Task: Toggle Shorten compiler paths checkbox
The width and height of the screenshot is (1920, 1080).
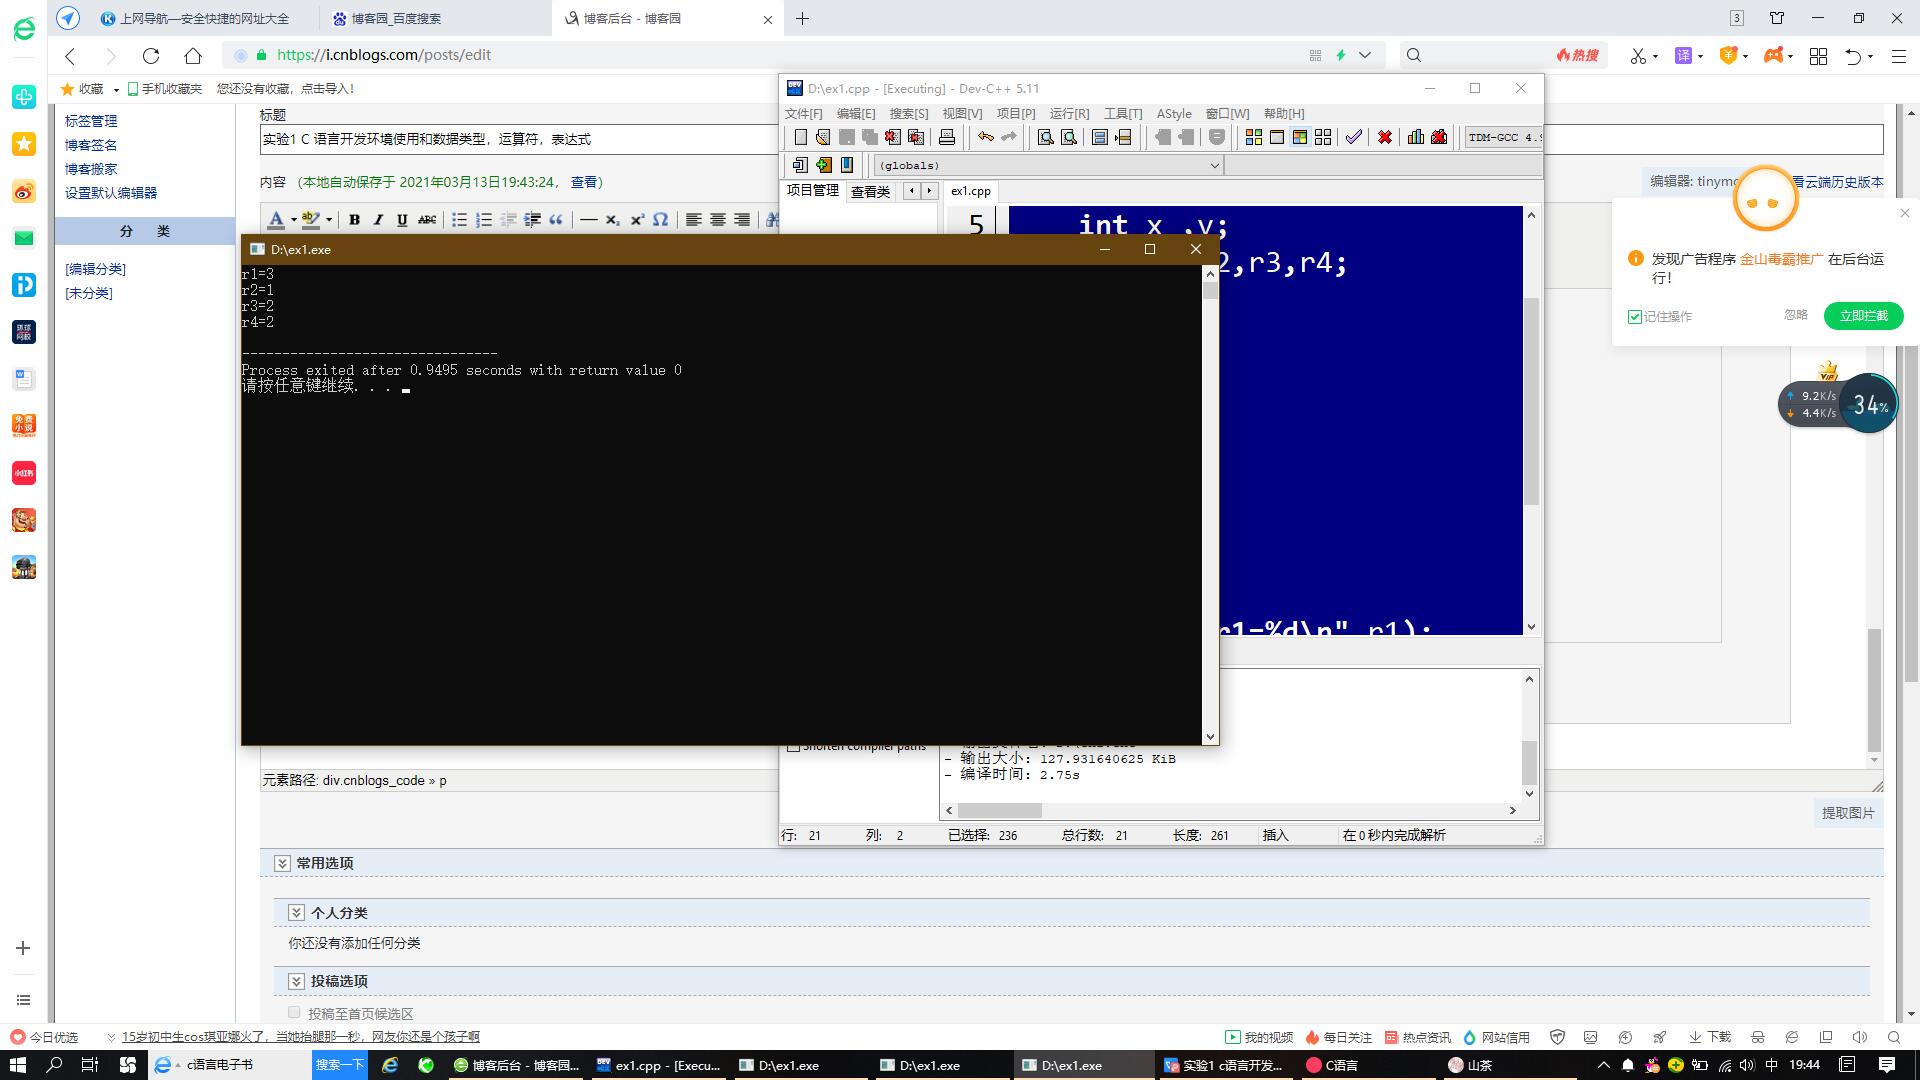Action: (793, 746)
